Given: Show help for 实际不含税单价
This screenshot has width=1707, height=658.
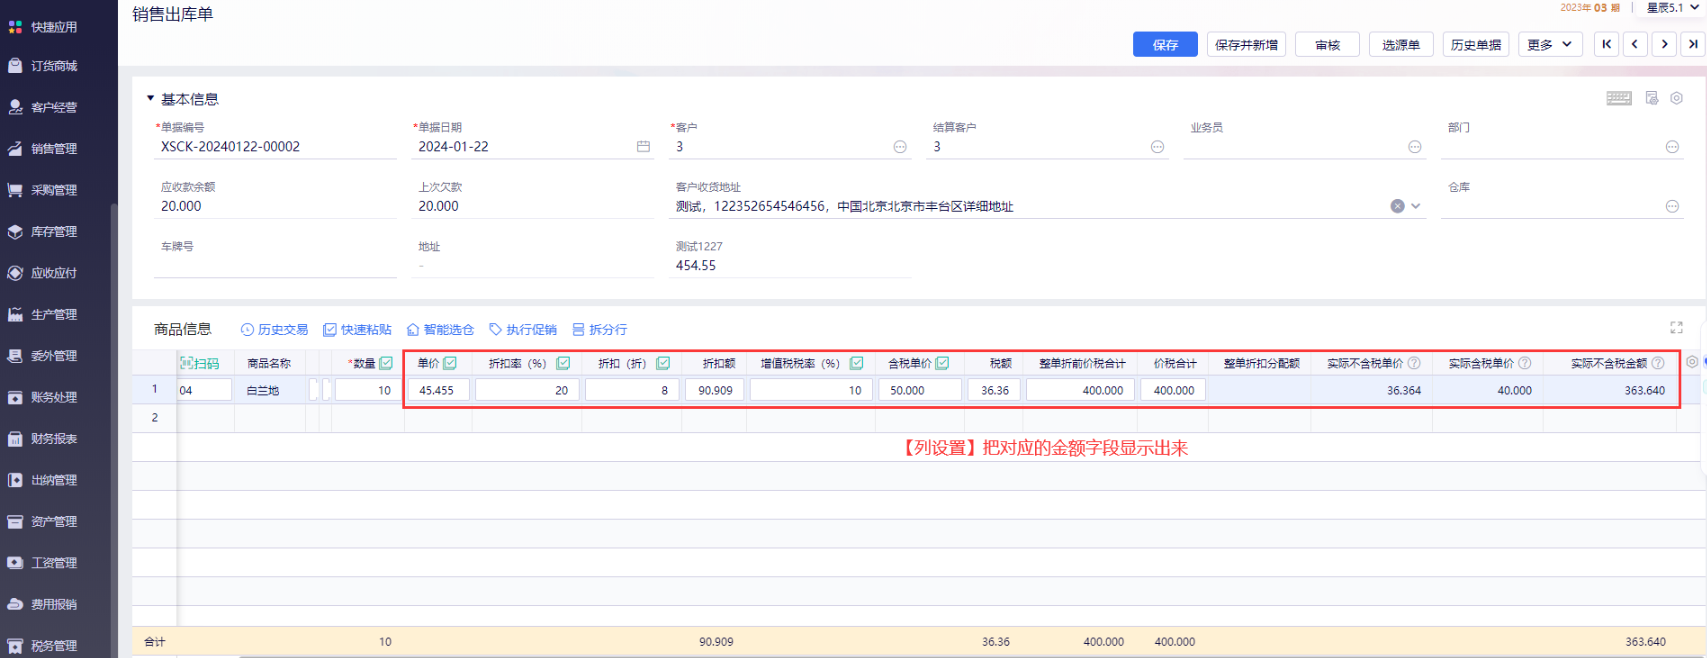Looking at the screenshot, I should pyautogui.click(x=1414, y=363).
